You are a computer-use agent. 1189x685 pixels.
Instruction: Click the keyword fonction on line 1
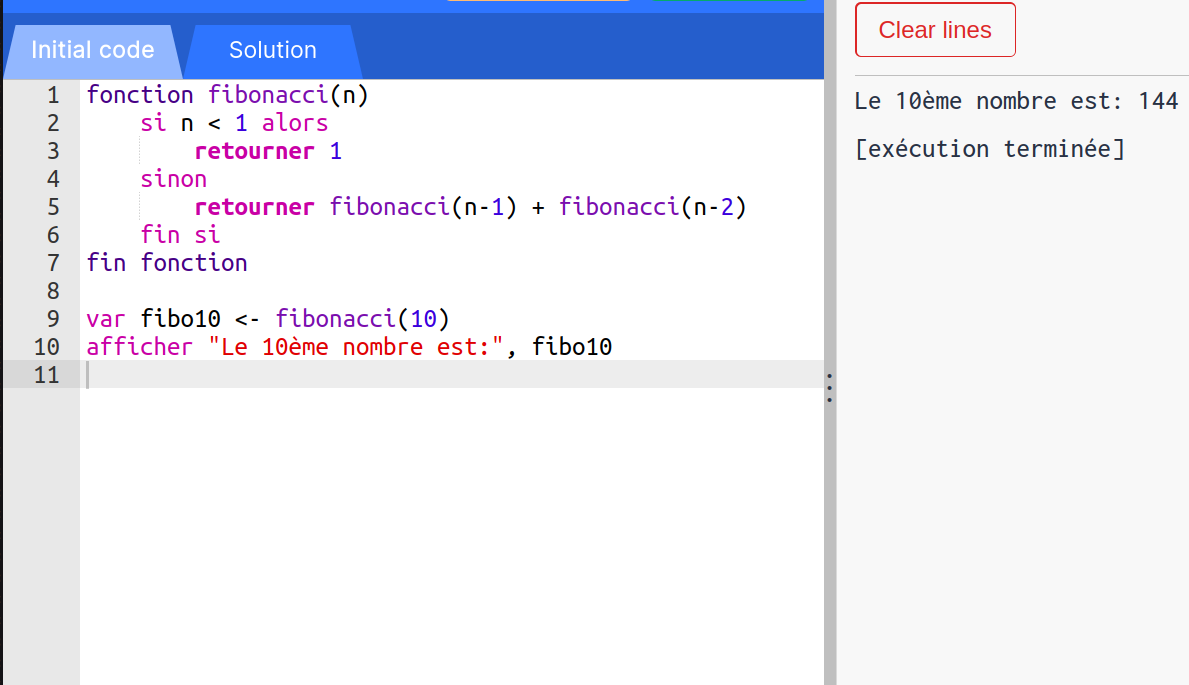point(139,94)
